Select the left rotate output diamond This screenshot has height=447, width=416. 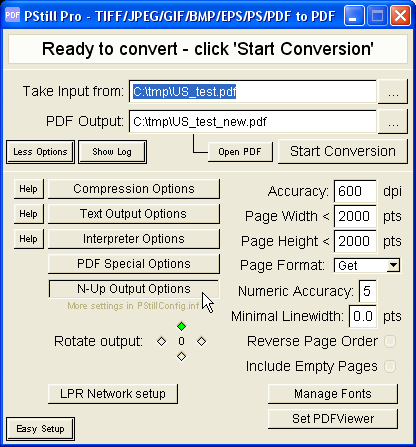point(161,341)
